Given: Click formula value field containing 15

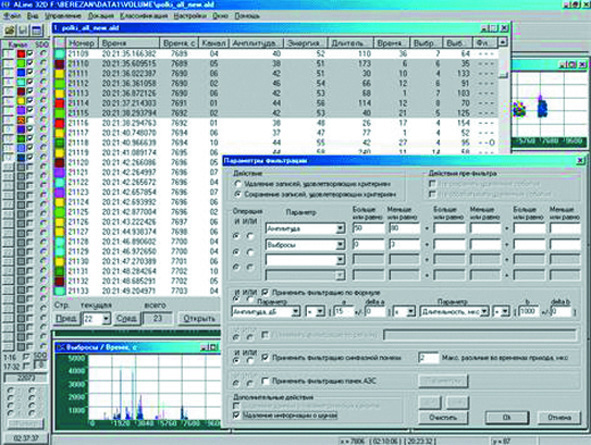Looking at the screenshot, I should coord(343,312).
